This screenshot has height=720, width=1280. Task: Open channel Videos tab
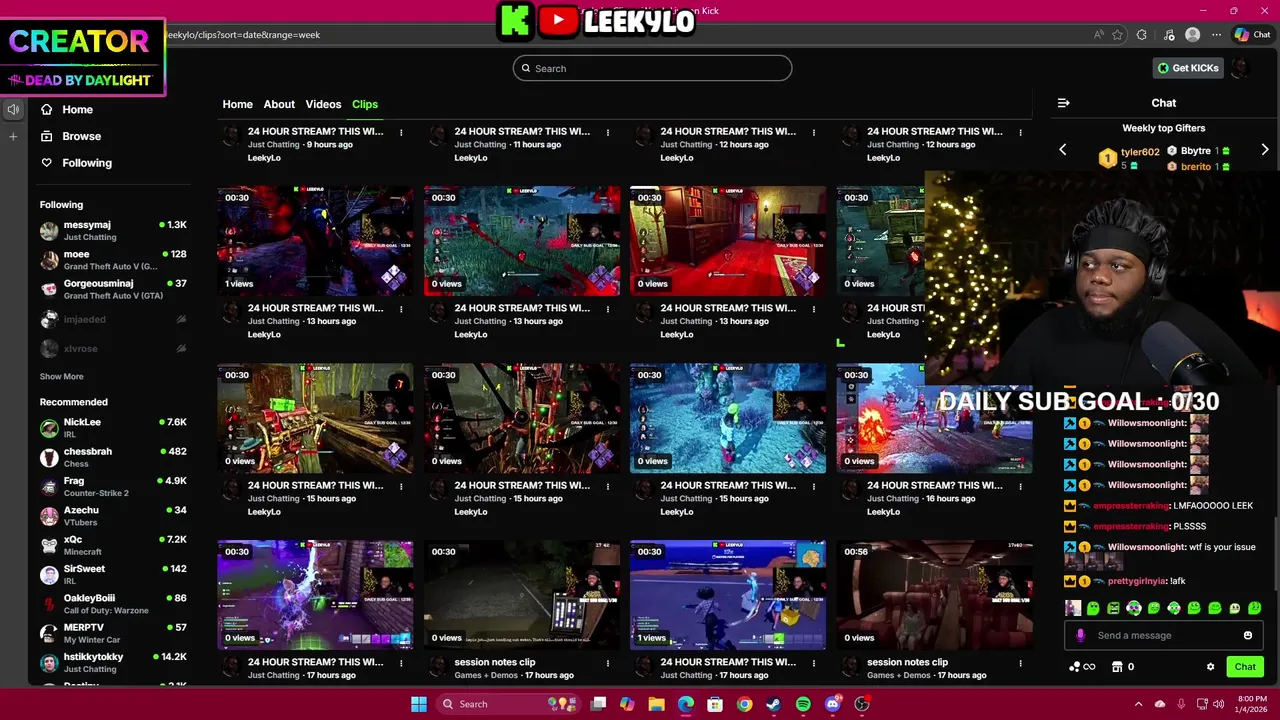(323, 104)
